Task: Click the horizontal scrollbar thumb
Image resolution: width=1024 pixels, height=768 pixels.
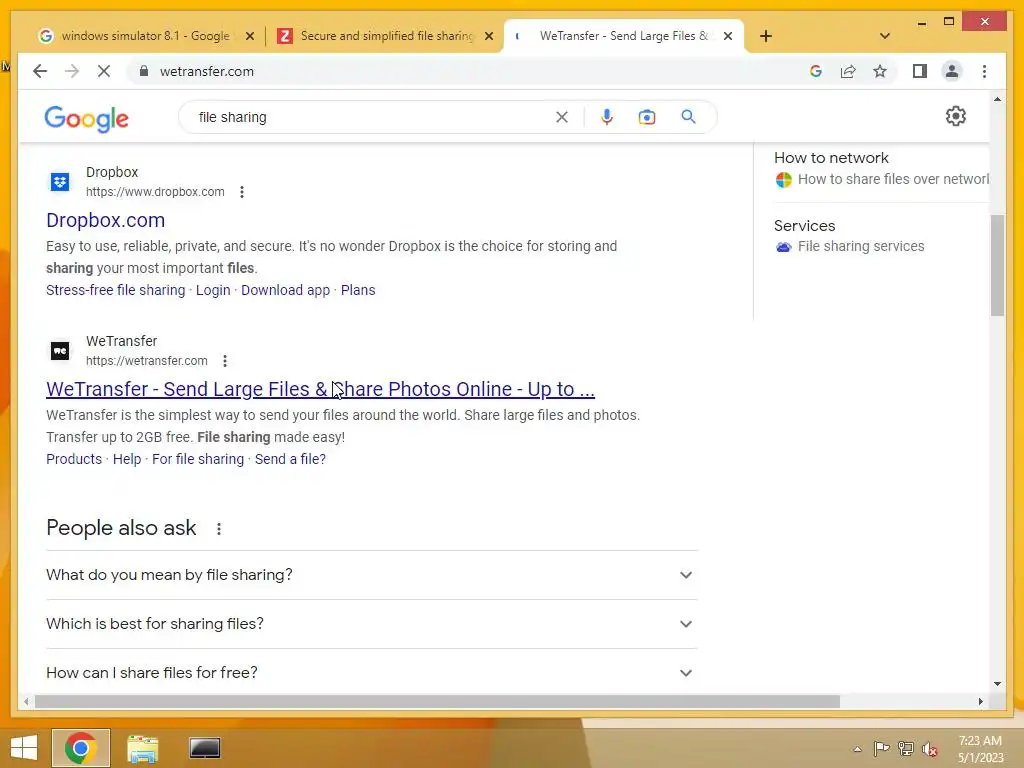Action: click(x=436, y=701)
